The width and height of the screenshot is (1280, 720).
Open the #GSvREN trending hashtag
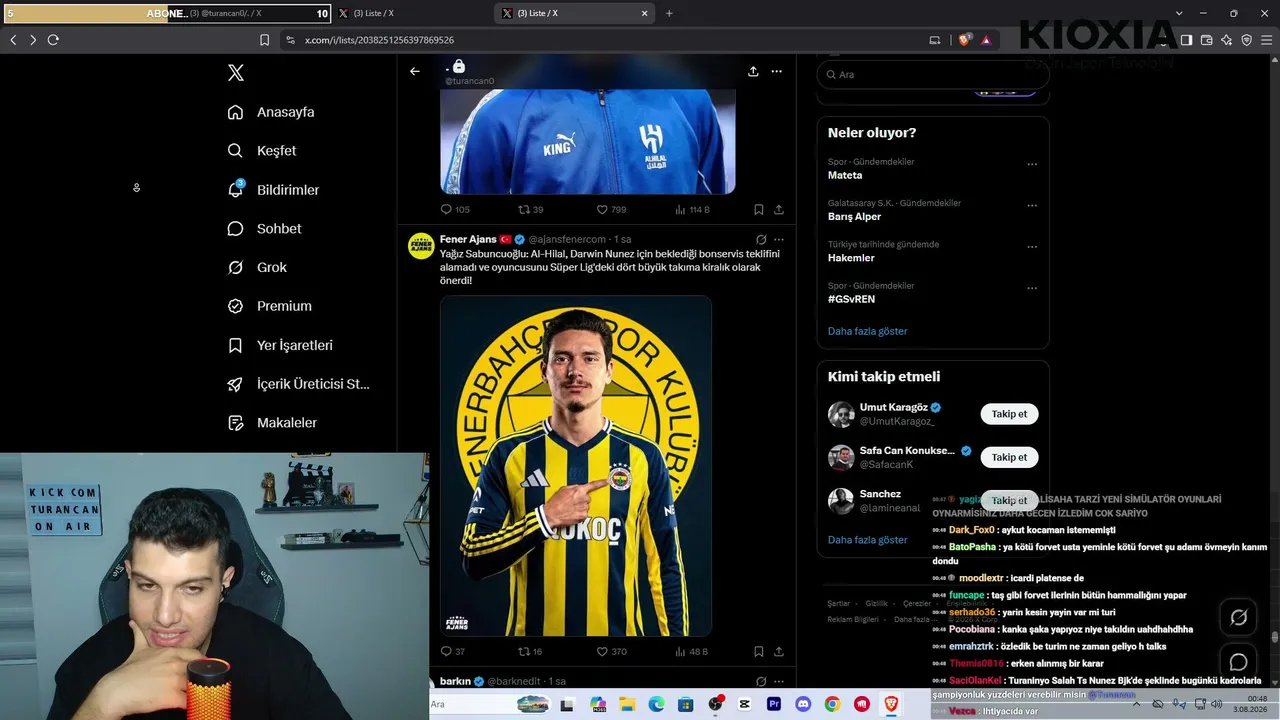(x=852, y=299)
